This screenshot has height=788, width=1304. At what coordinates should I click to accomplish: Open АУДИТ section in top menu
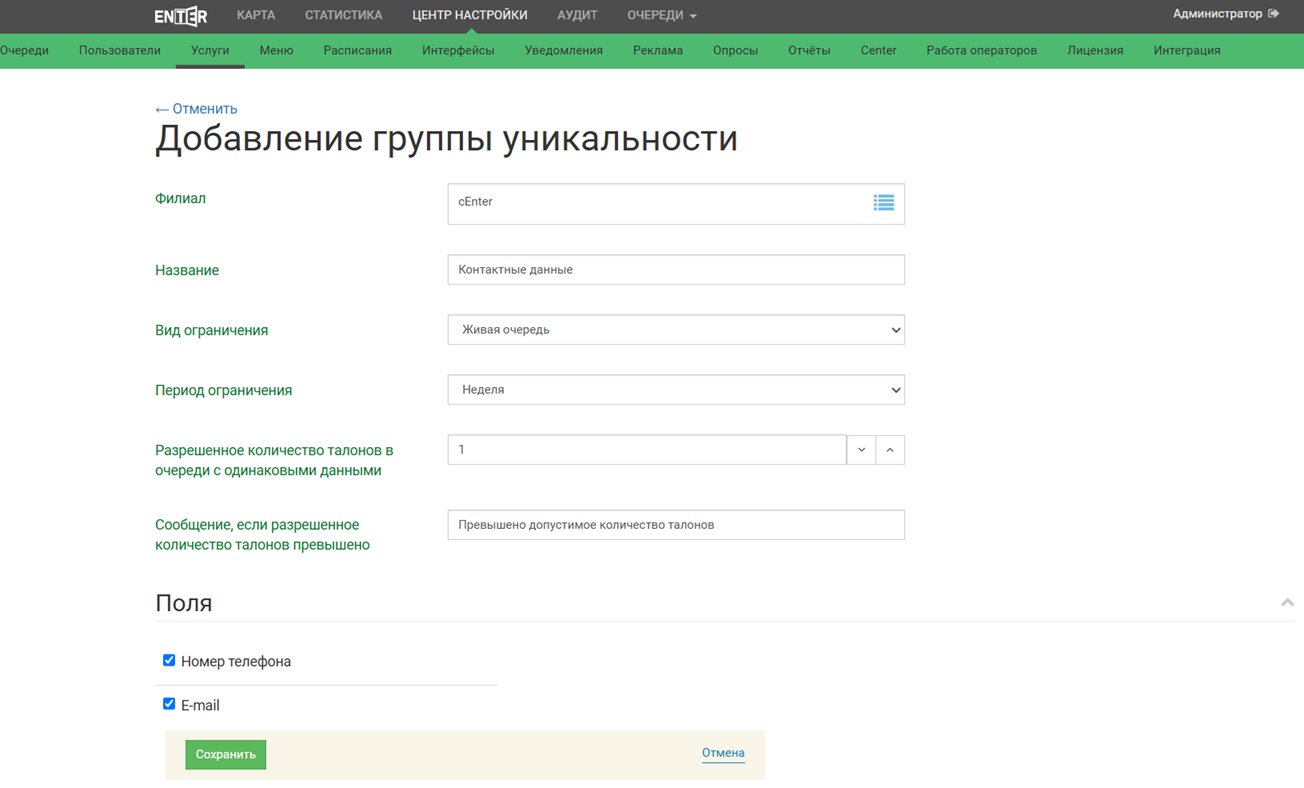click(x=577, y=15)
